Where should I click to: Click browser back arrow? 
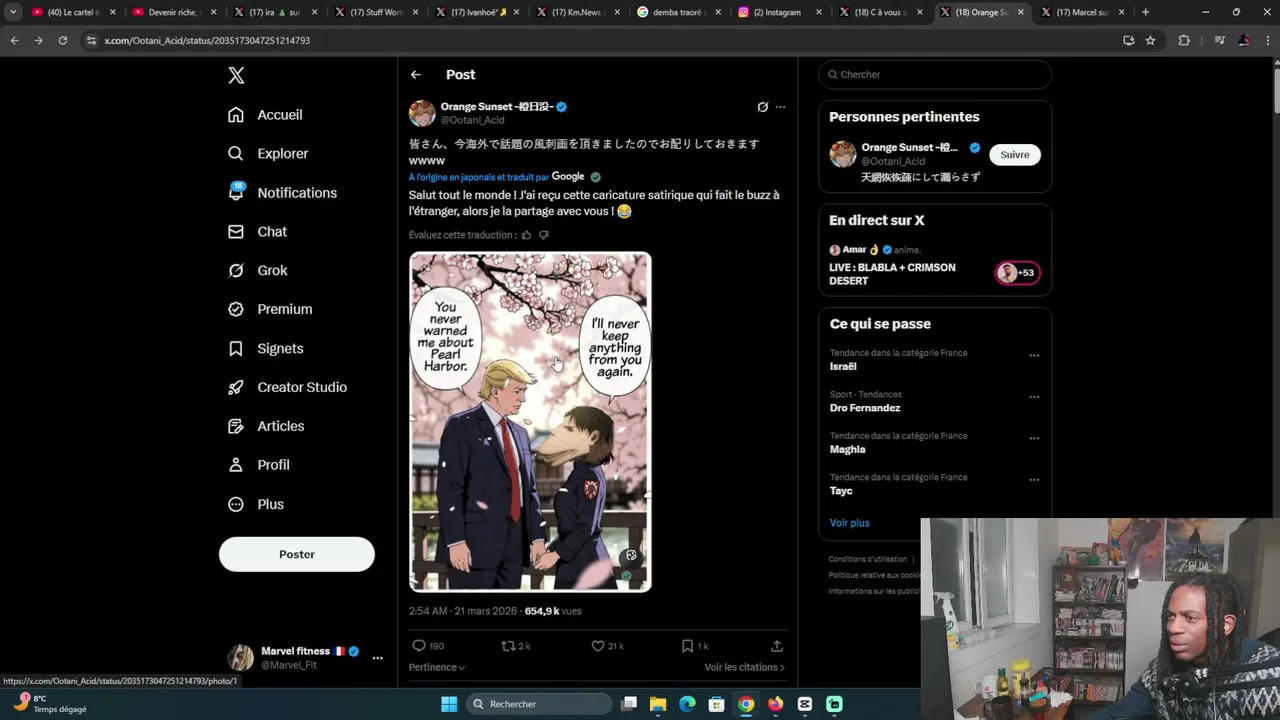(x=14, y=41)
